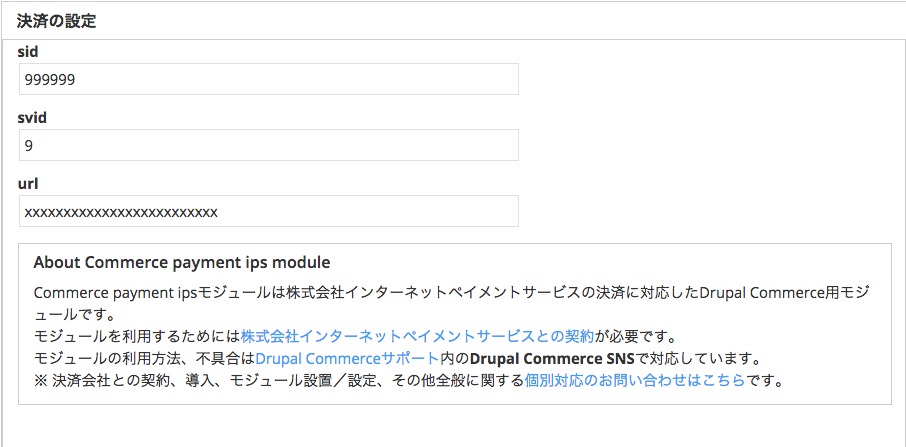The width and height of the screenshot is (906, 447).
Task: Focus the svid input field
Action: pyautogui.click(x=268, y=145)
